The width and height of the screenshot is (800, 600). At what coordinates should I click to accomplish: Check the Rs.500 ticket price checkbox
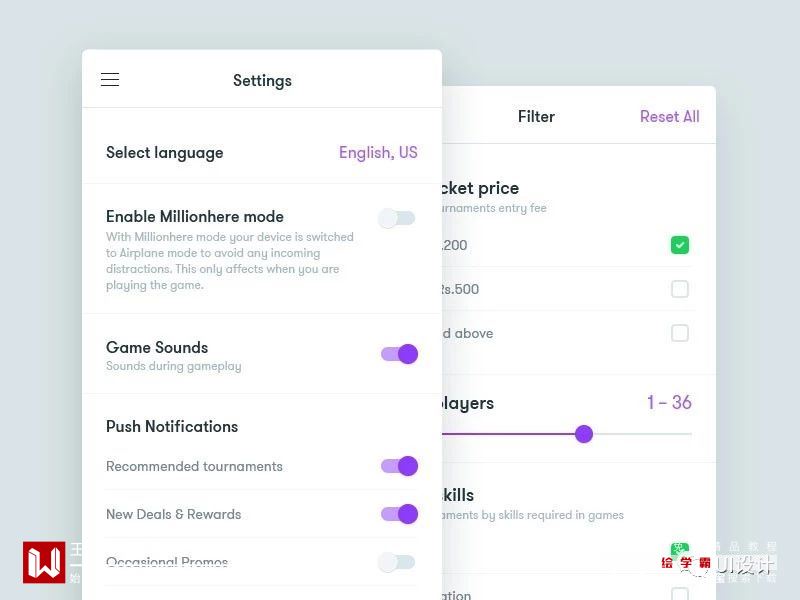(680, 289)
